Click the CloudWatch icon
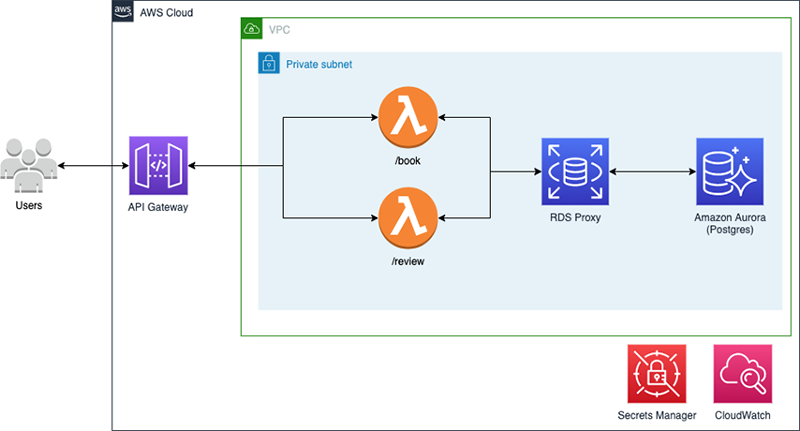This screenshot has height=431, width=800. click(x=742, y=374)
